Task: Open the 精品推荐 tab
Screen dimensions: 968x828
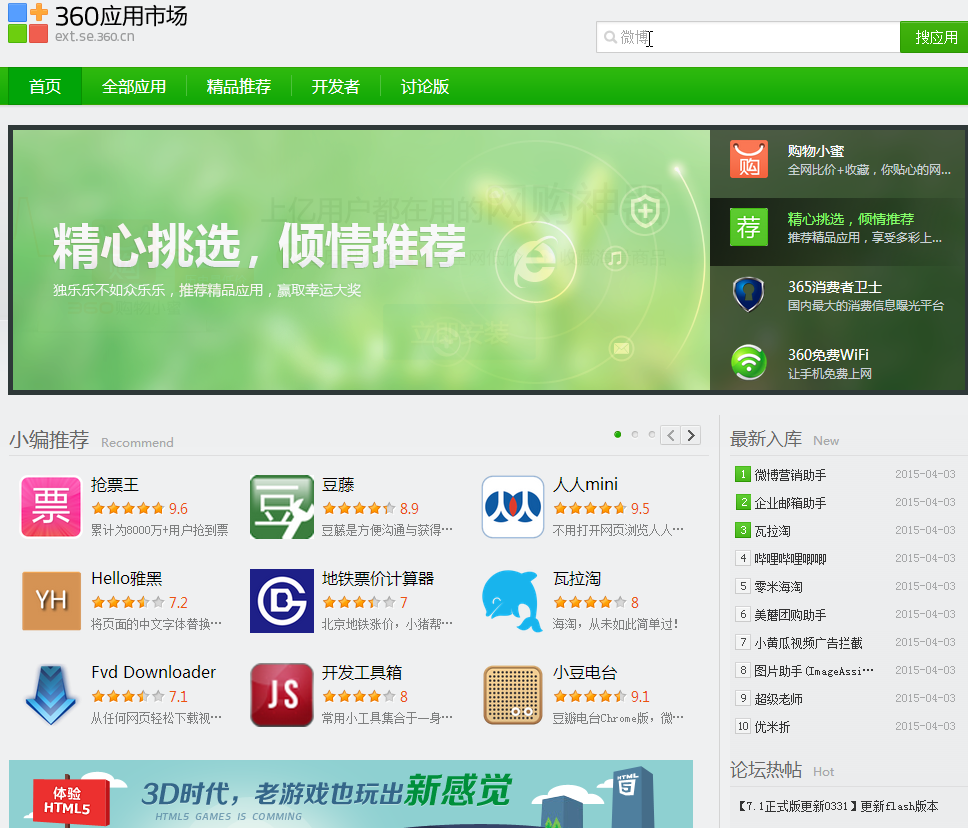Action: point(239,86)
